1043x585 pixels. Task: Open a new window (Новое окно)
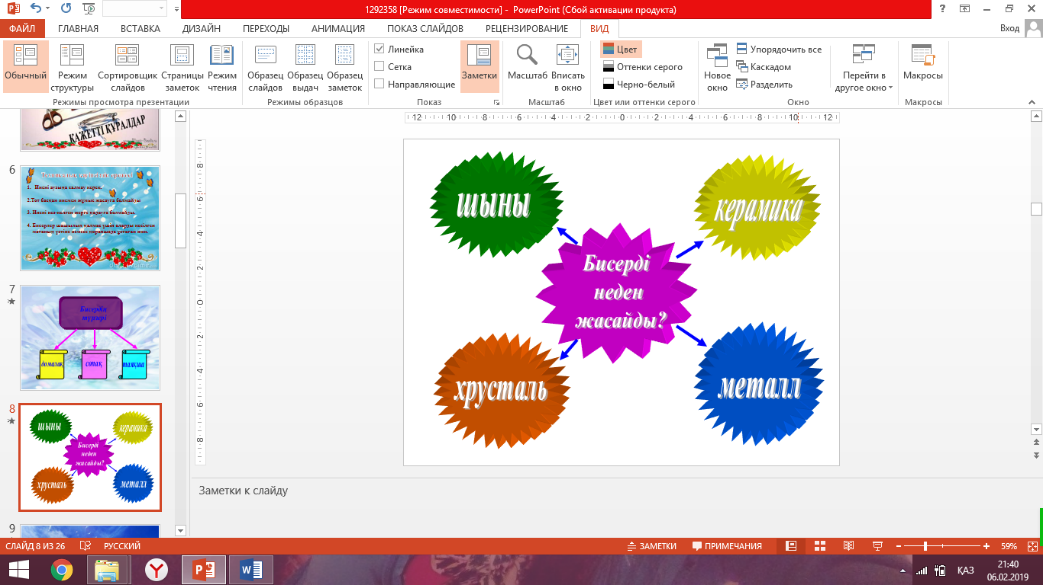(717, 67)
